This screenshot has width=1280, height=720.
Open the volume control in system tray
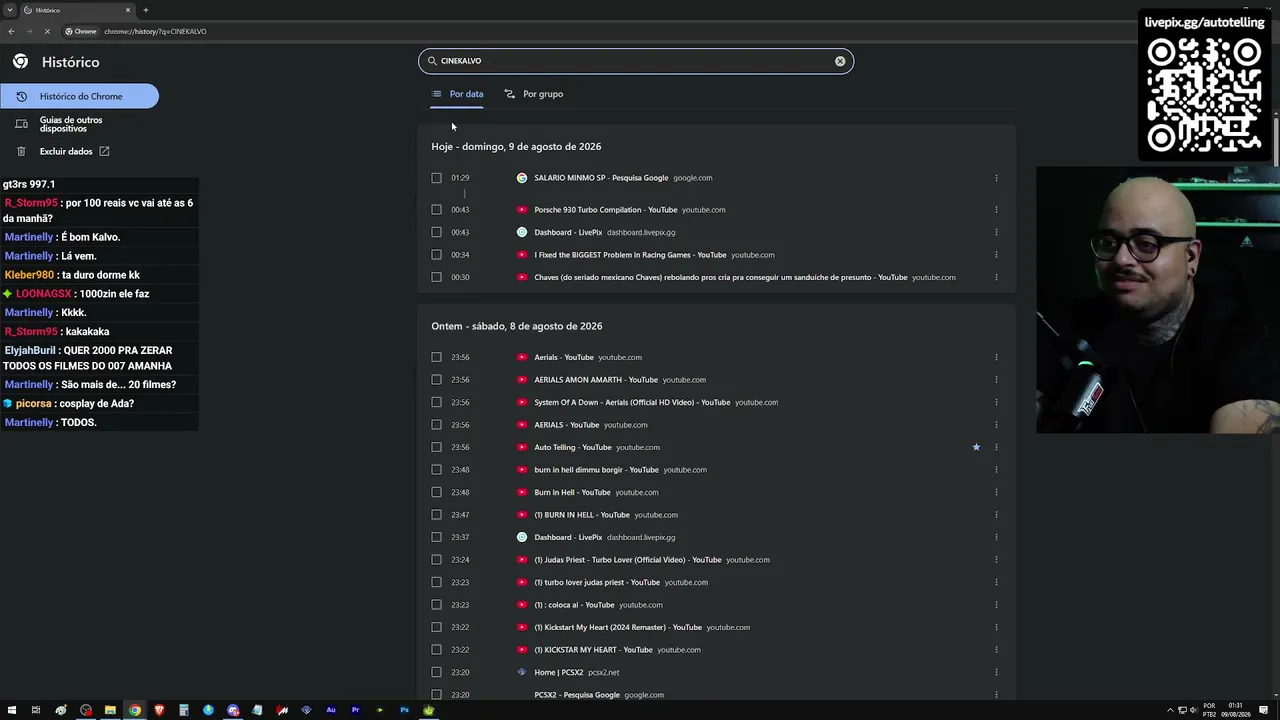(1193, 710)
